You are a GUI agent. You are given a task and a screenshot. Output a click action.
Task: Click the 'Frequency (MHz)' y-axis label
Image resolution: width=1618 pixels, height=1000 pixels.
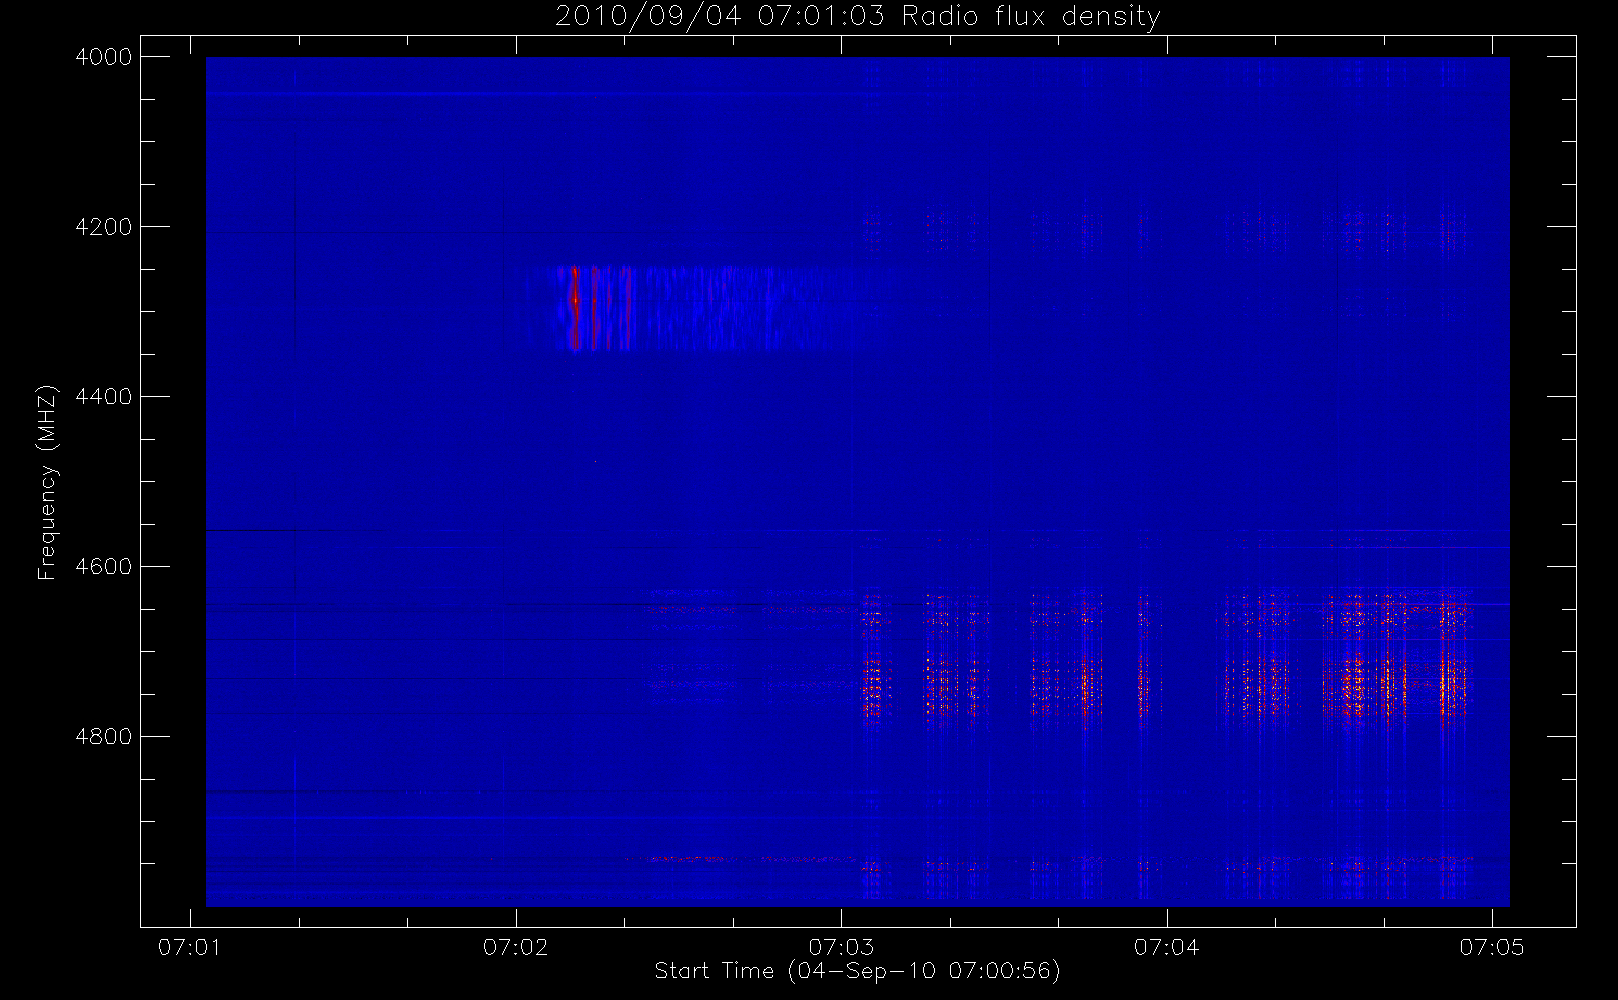(x=46, y=482)
